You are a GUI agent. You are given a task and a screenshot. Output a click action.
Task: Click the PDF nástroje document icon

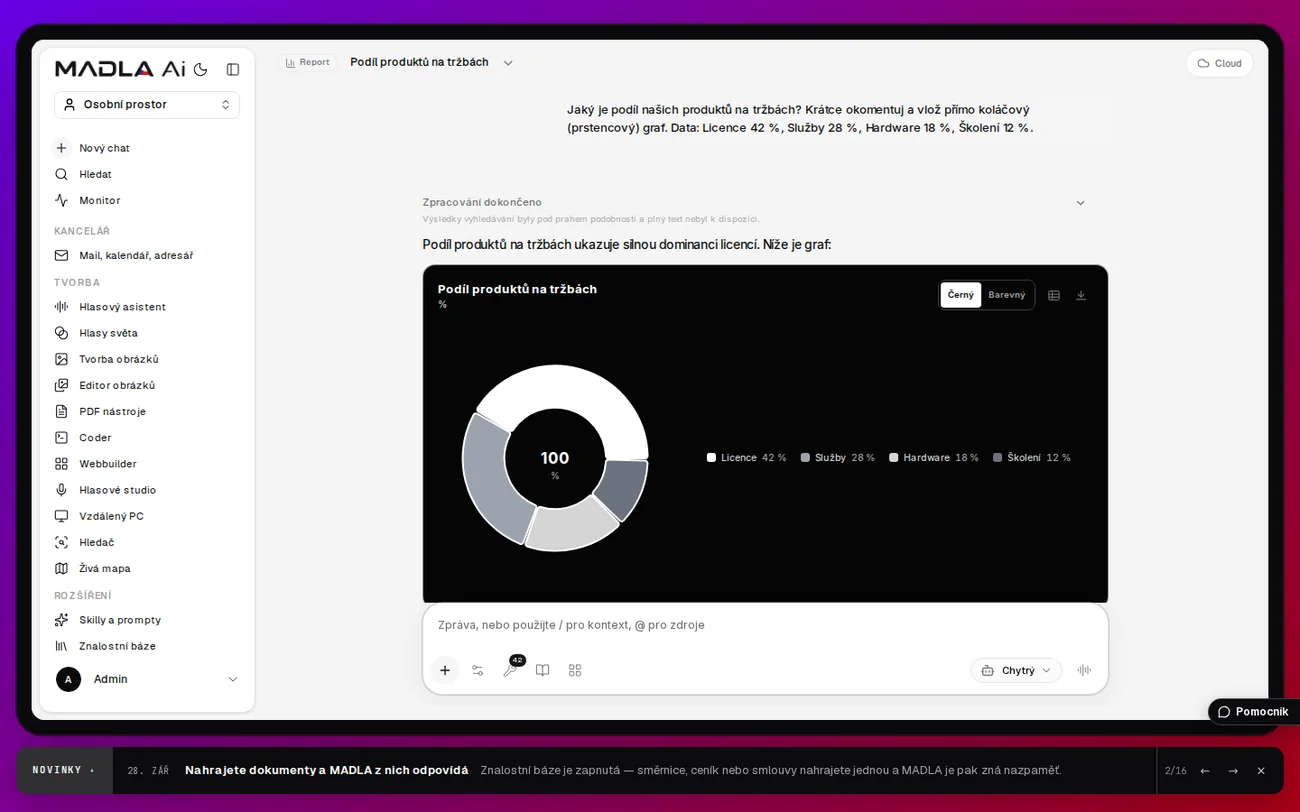62,411
